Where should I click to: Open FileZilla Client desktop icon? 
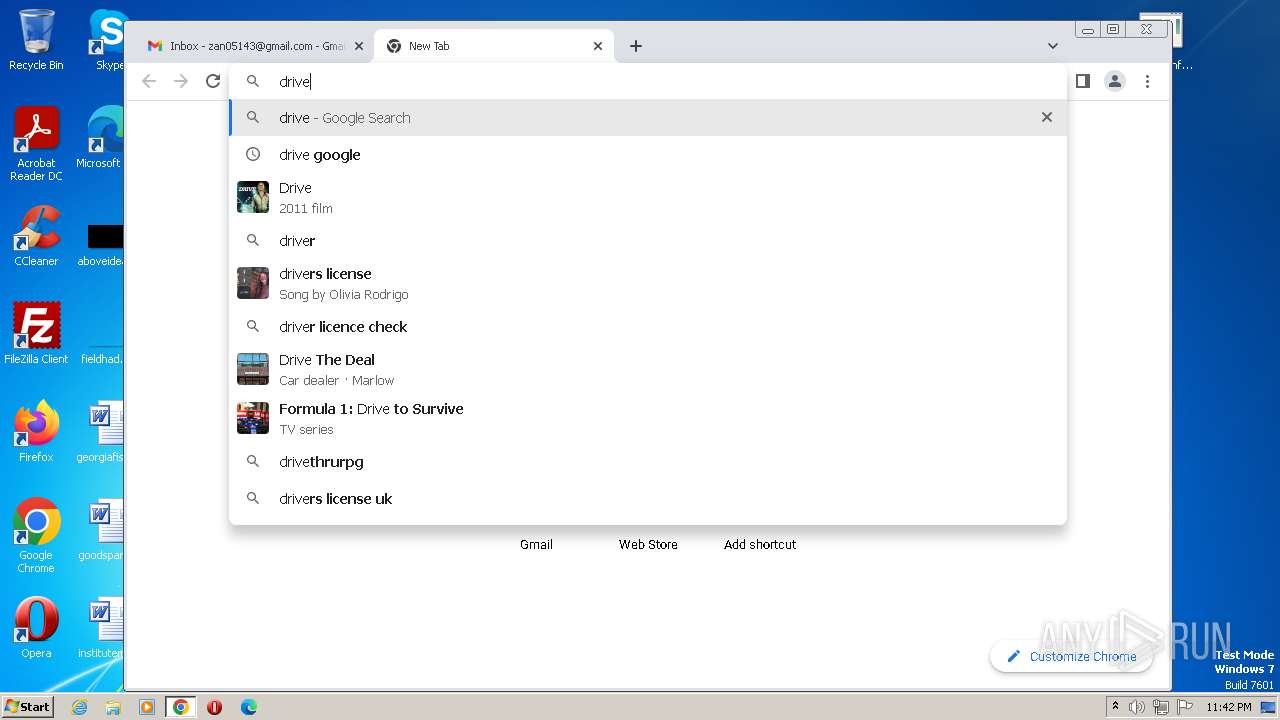(x=36, y=334)
